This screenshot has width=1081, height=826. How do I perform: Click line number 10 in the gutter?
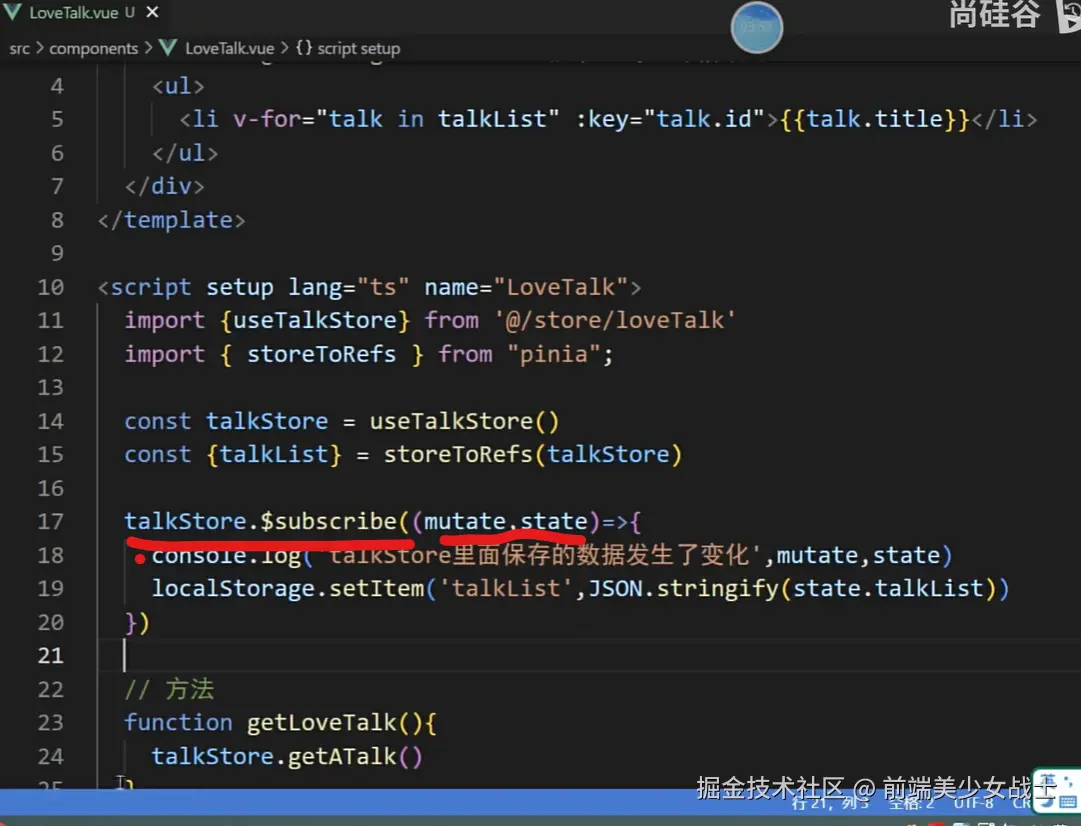[50, 287]
